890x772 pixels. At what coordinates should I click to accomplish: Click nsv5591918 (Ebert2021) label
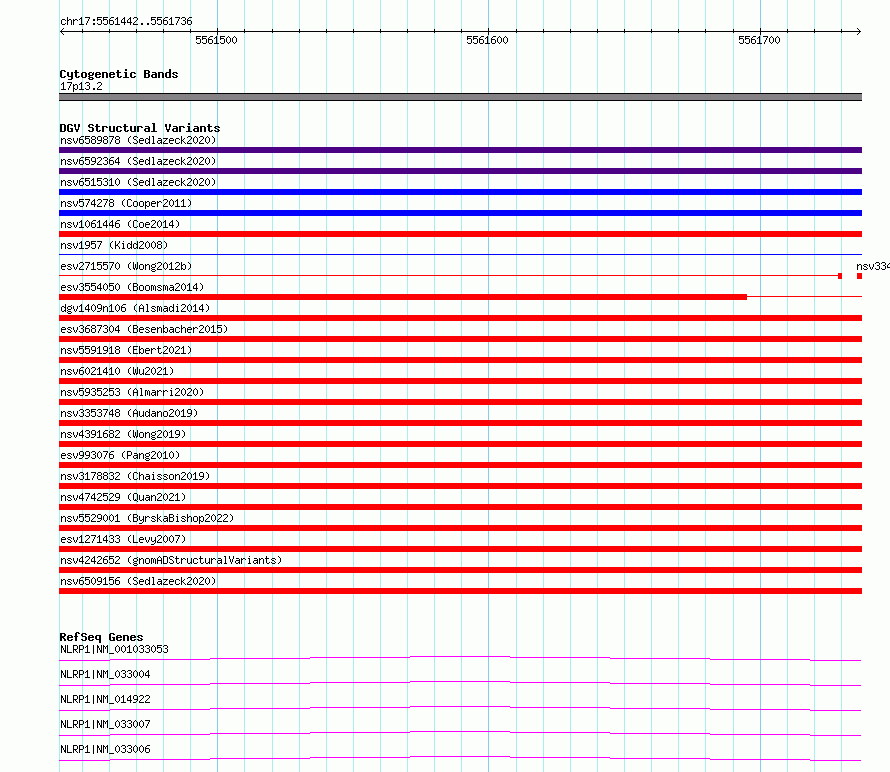pos(126,350)
